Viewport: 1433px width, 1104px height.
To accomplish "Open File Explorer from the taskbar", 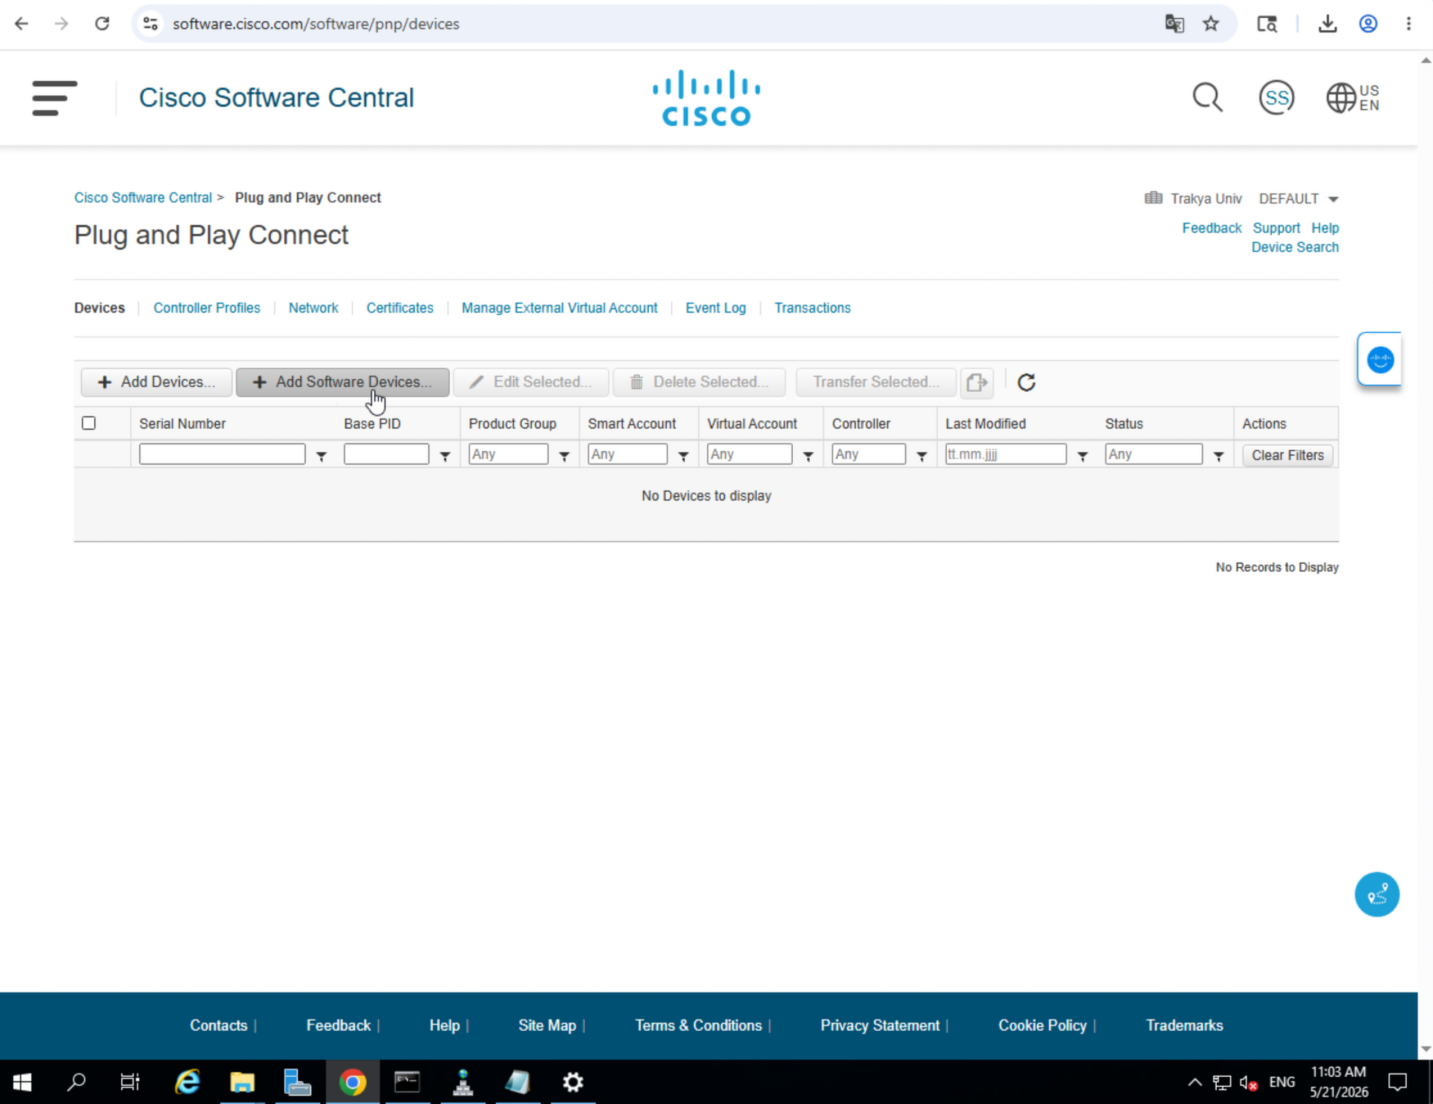I will (242, 1082).
